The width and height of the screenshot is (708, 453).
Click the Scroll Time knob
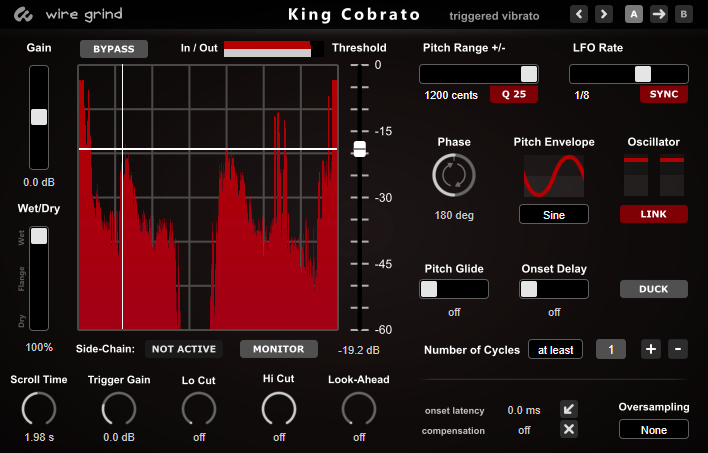click(x=39, y=409)
